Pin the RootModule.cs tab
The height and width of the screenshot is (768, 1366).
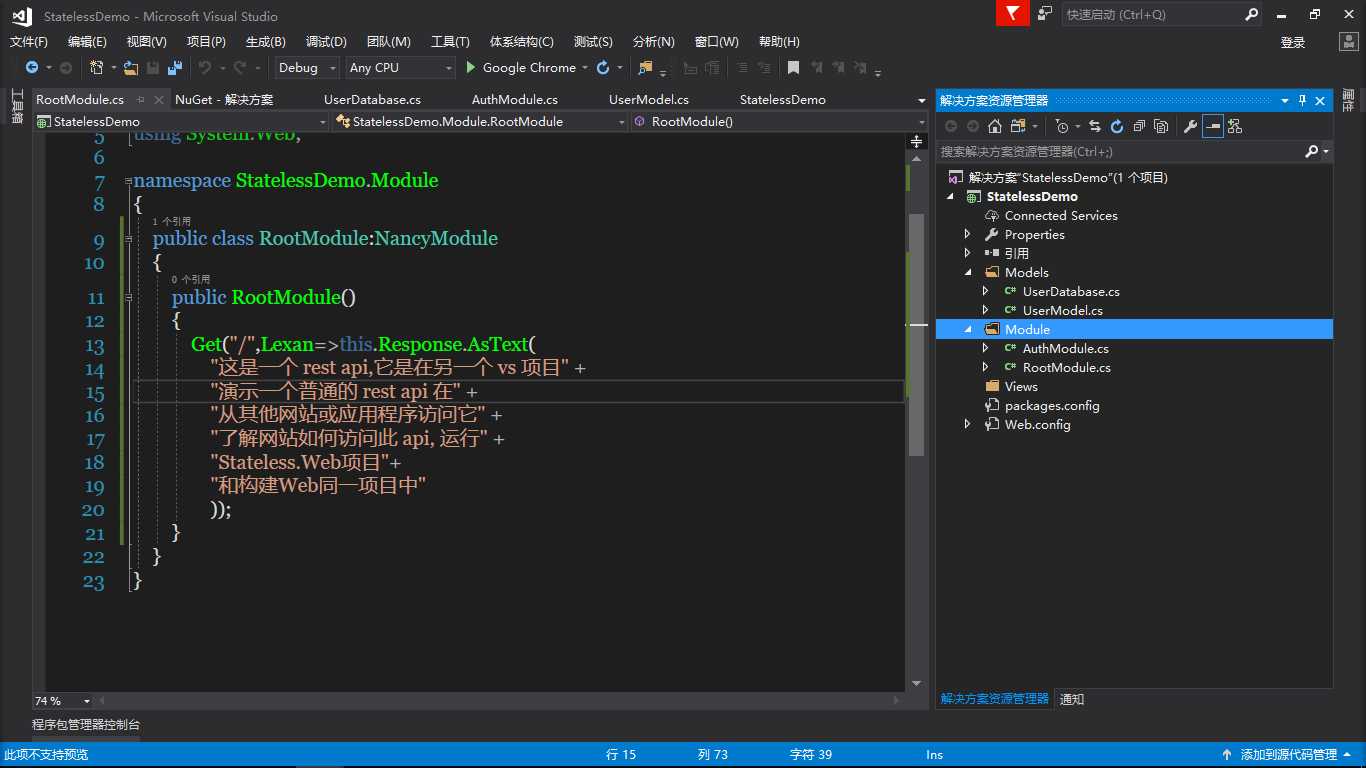tap(141, 100)
